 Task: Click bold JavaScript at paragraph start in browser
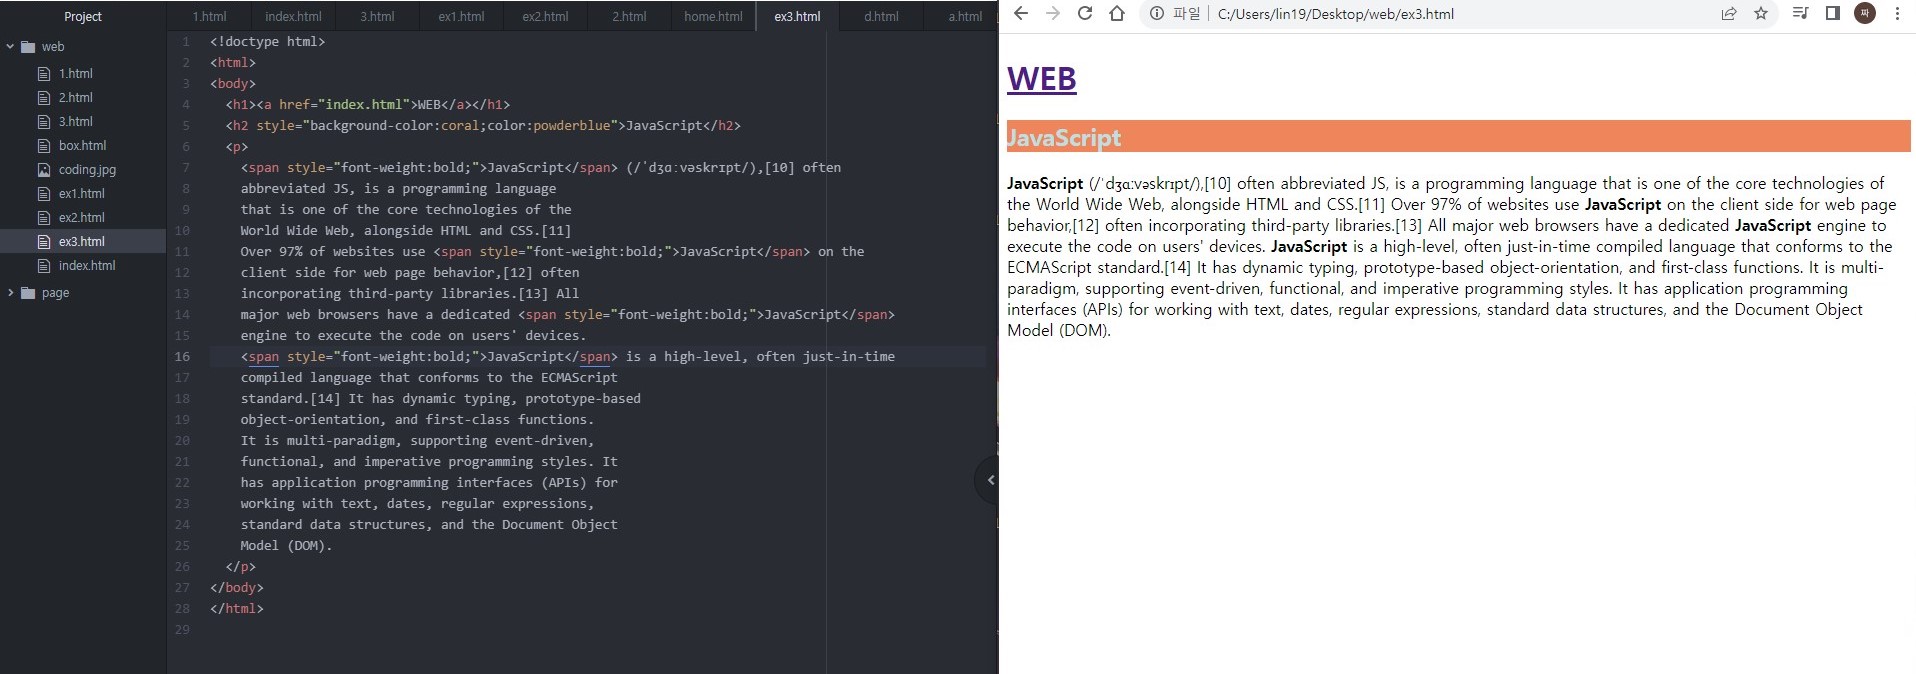coord(1045,184)
